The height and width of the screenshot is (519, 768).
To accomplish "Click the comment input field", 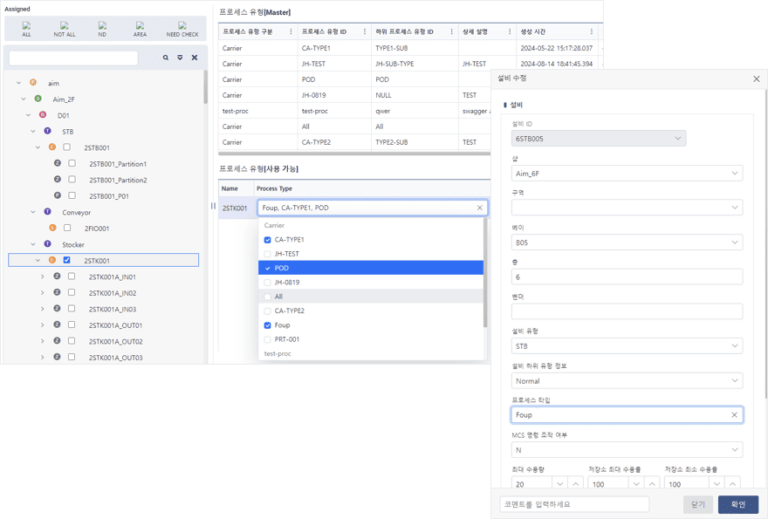I will [574, 504].
